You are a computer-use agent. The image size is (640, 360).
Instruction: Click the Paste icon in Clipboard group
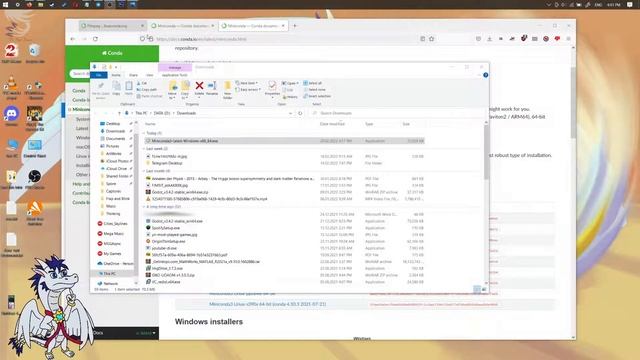(129, 86)
